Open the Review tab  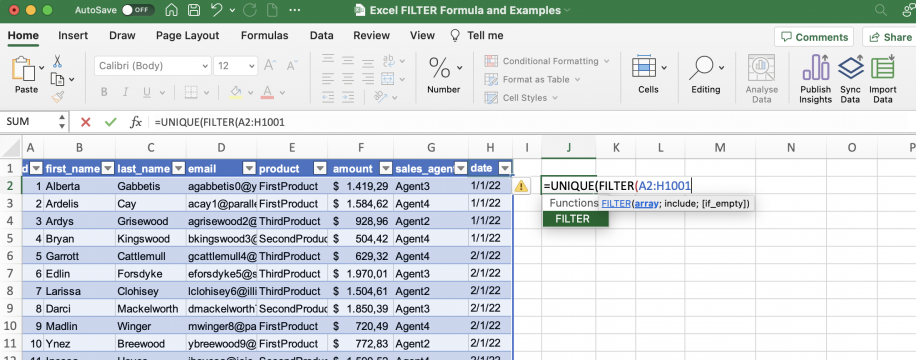point(372,36)
